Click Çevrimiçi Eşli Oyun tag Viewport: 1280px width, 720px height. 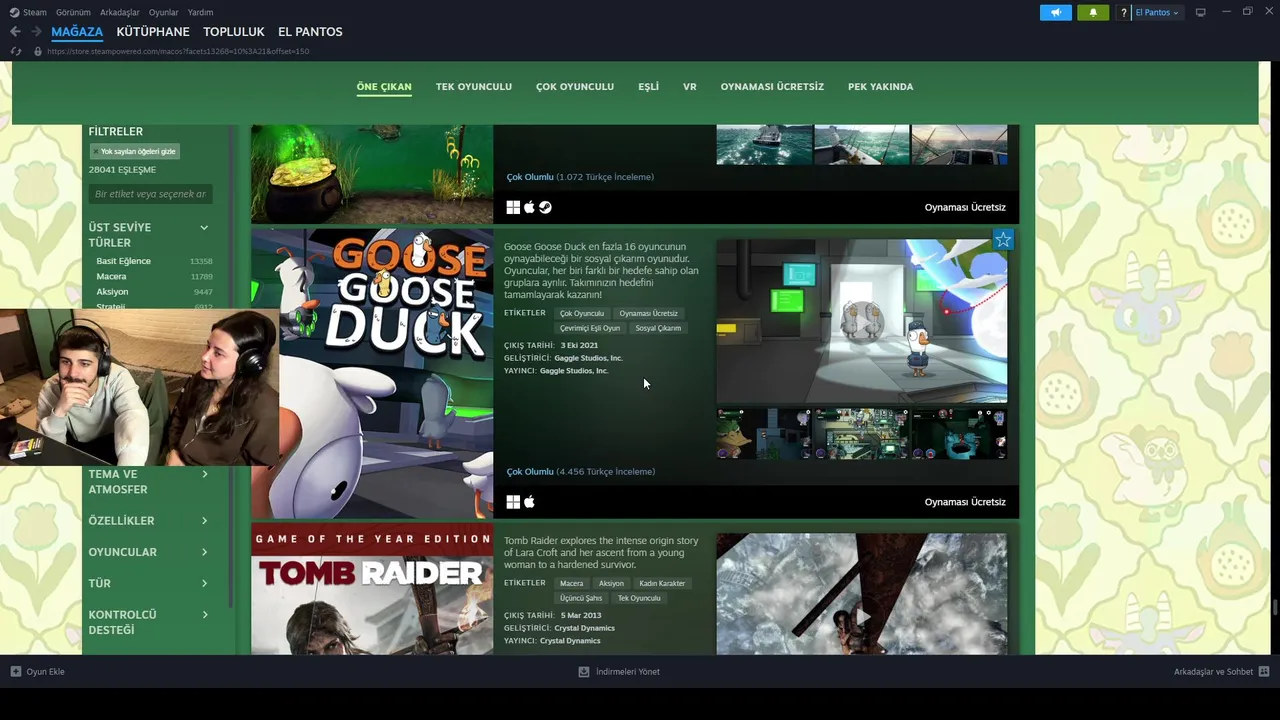590,328
